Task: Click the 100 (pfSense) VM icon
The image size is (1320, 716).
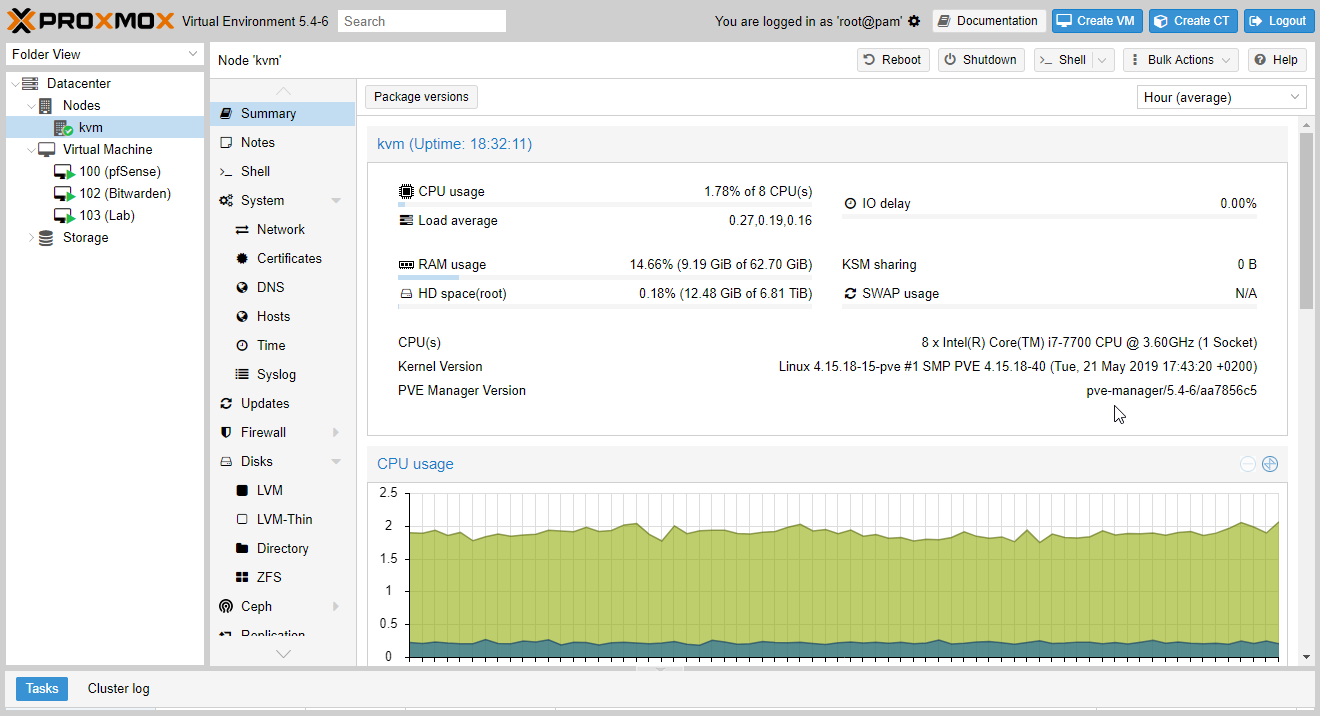Action: 64,172
